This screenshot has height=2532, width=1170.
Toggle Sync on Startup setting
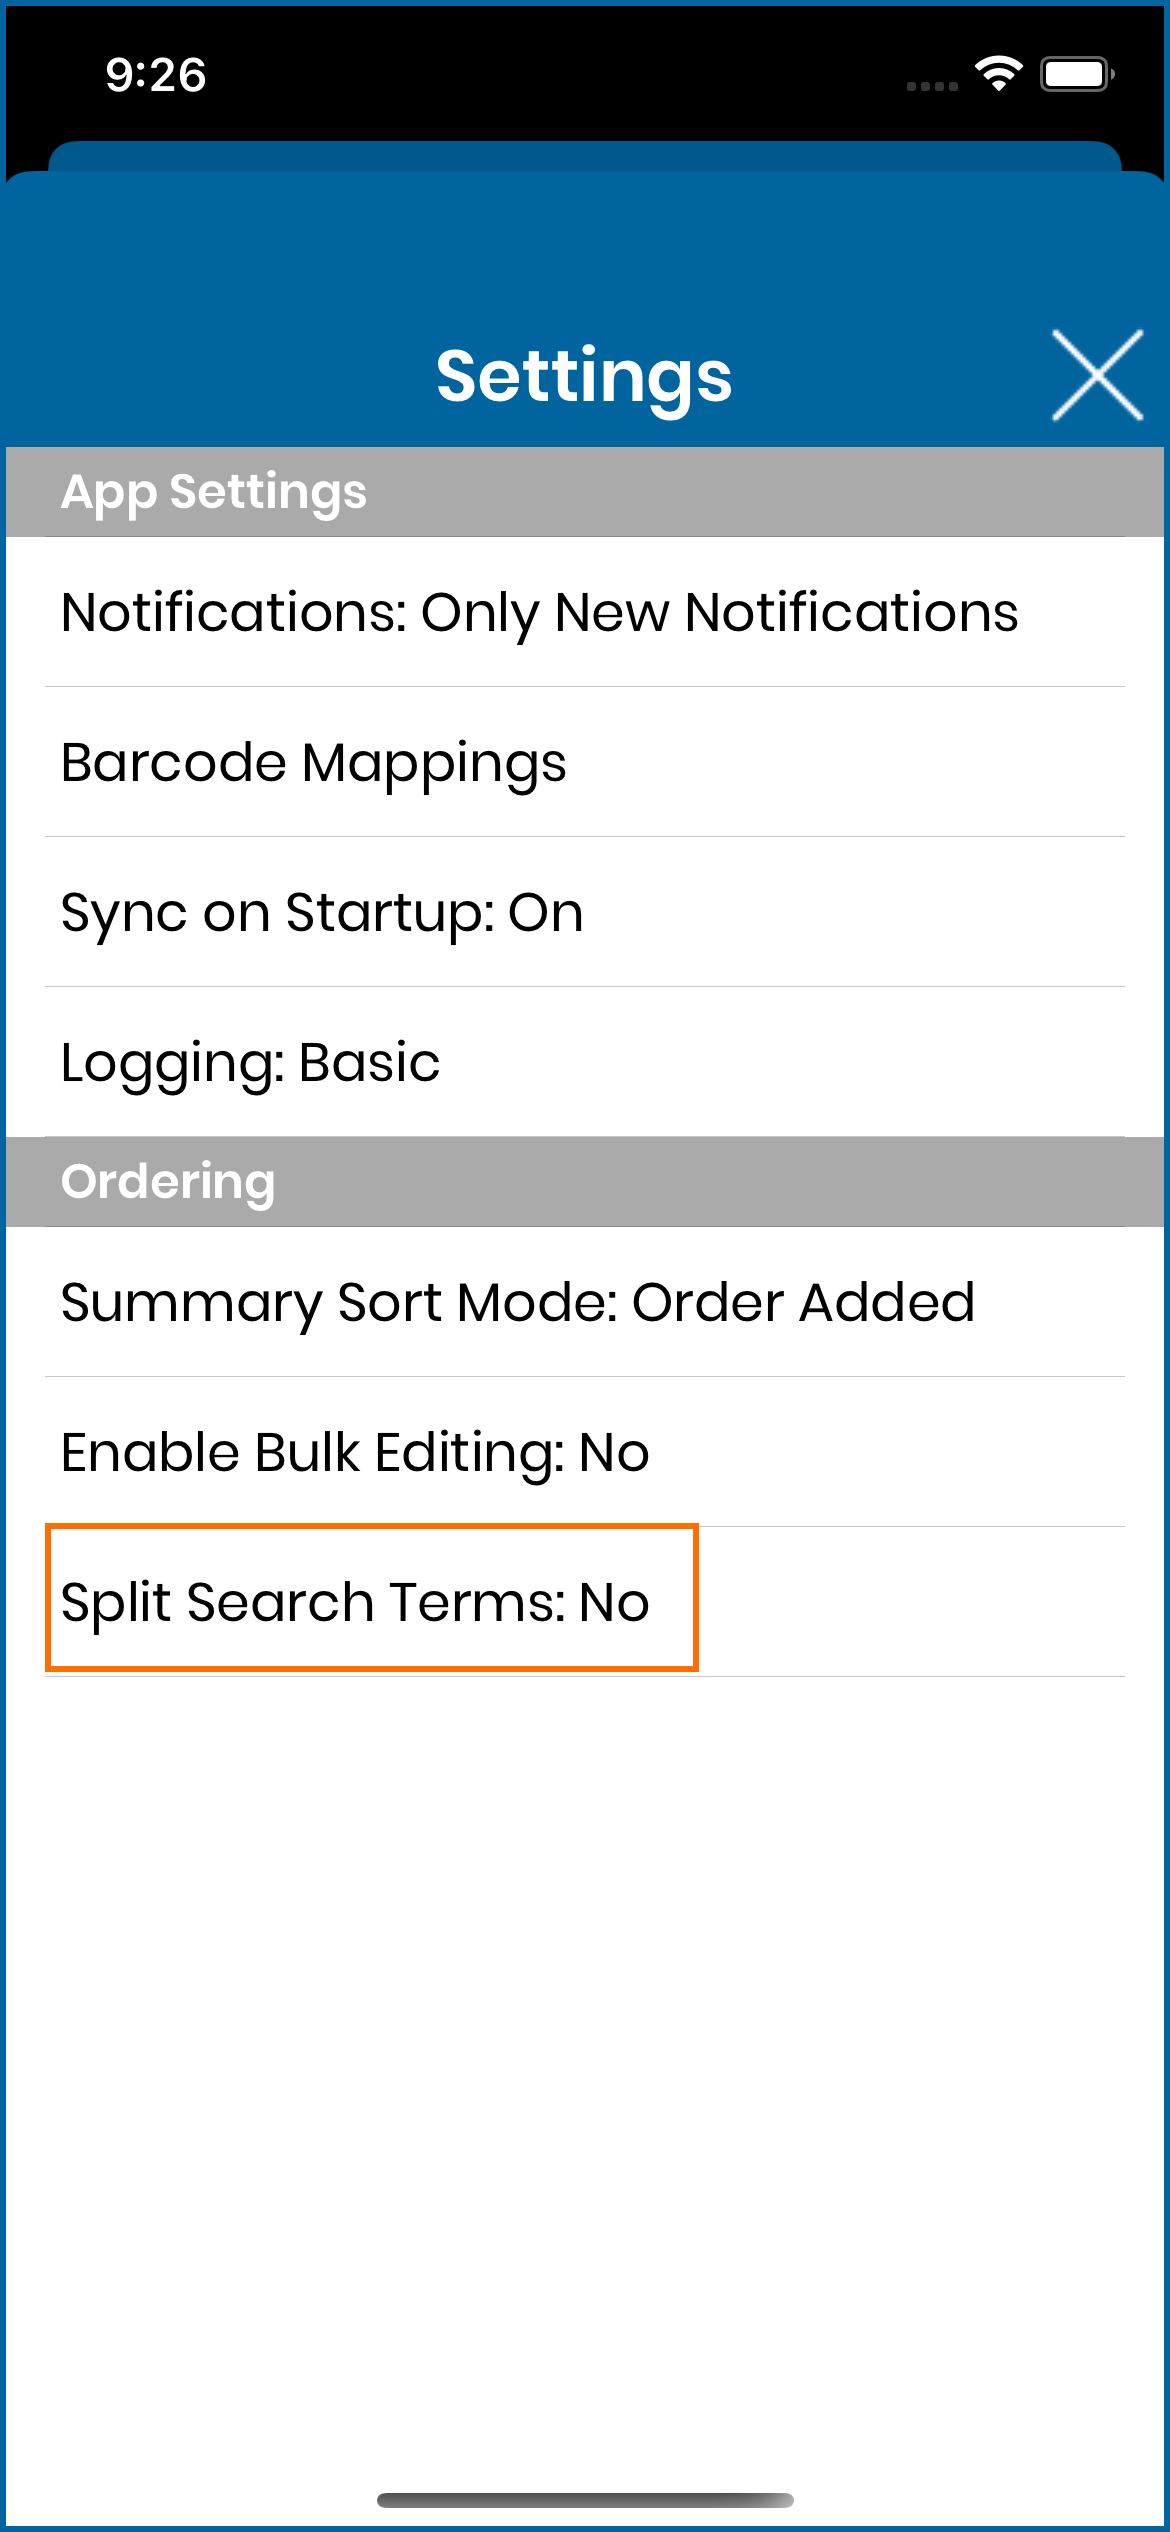pyautogui.click(x=585, y=912)
